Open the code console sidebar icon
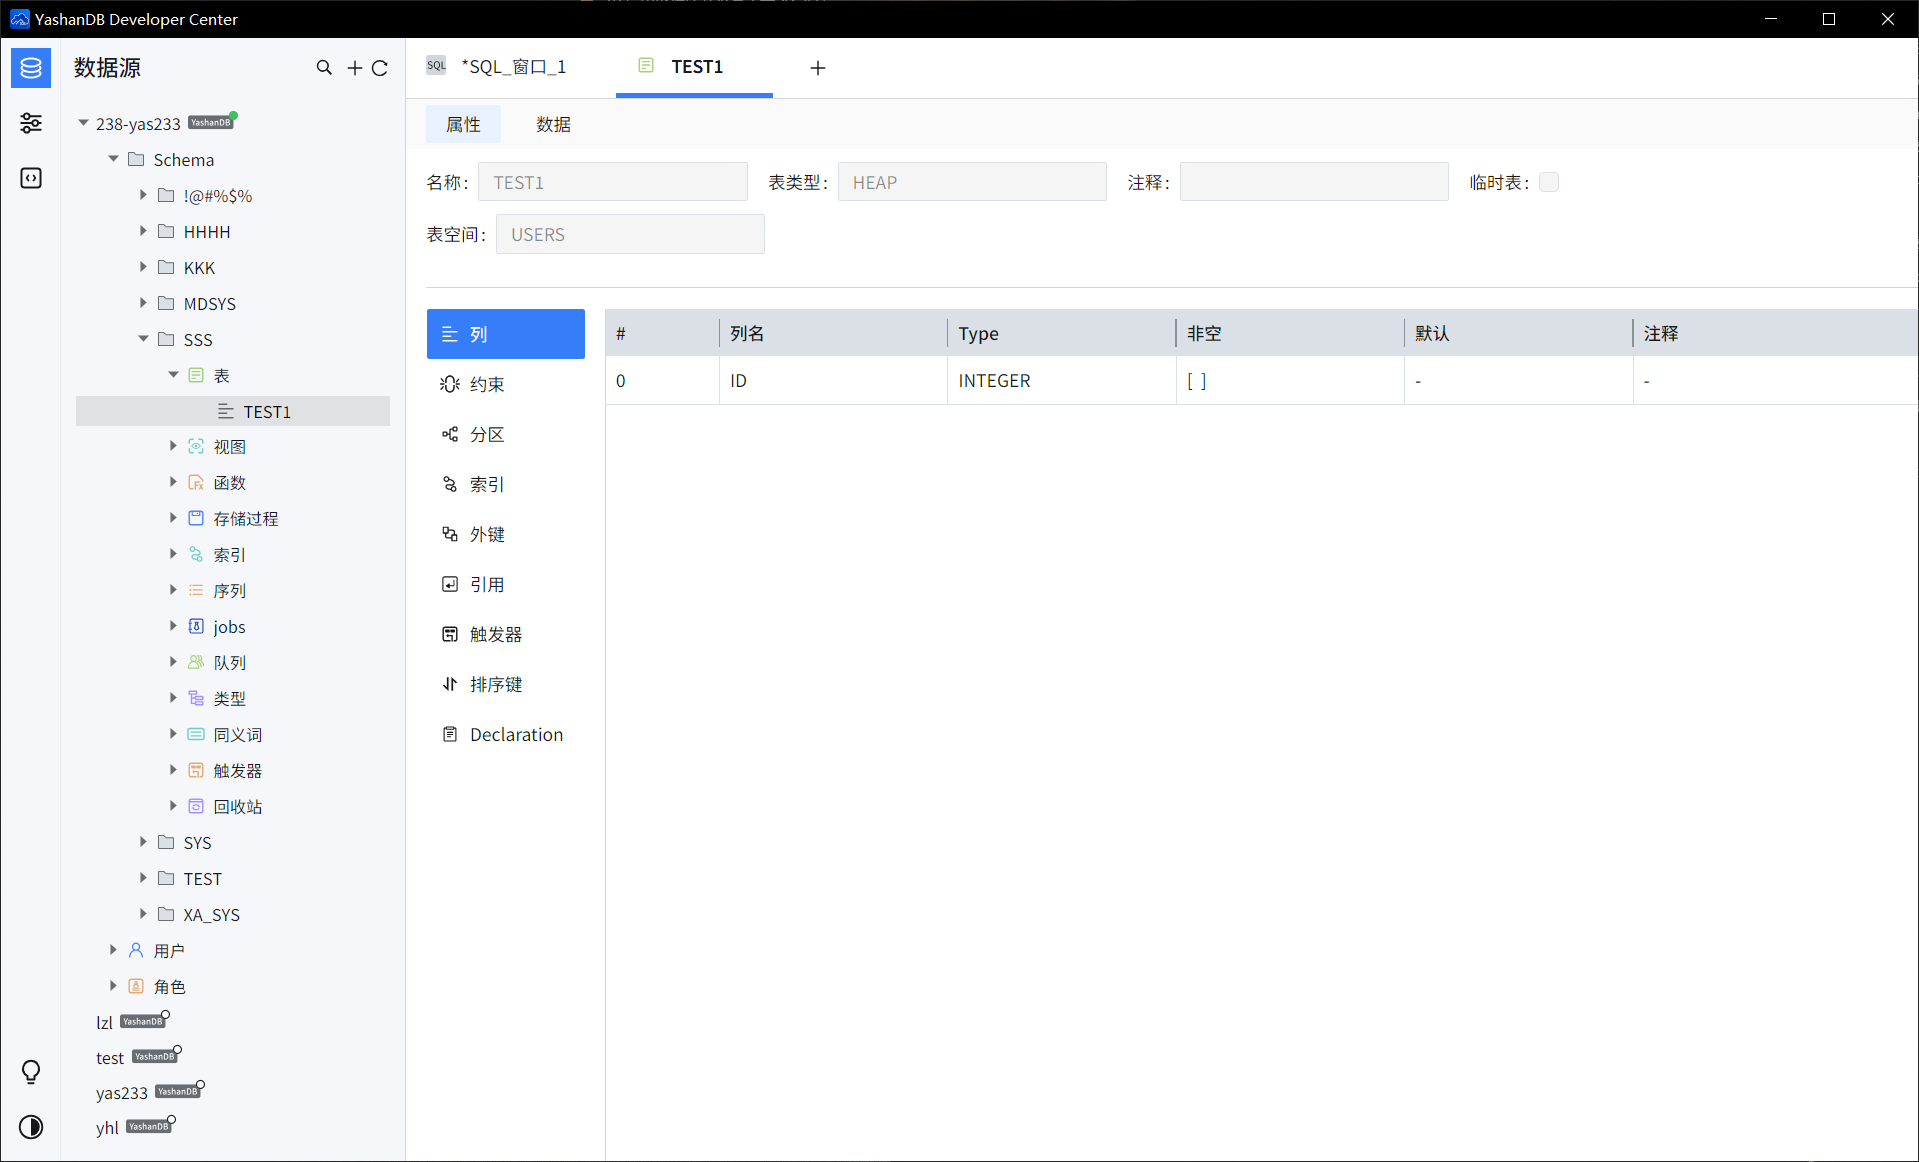Image resolution: width=1919 pixels, height=1162 pixels. (x=31, y=178)
